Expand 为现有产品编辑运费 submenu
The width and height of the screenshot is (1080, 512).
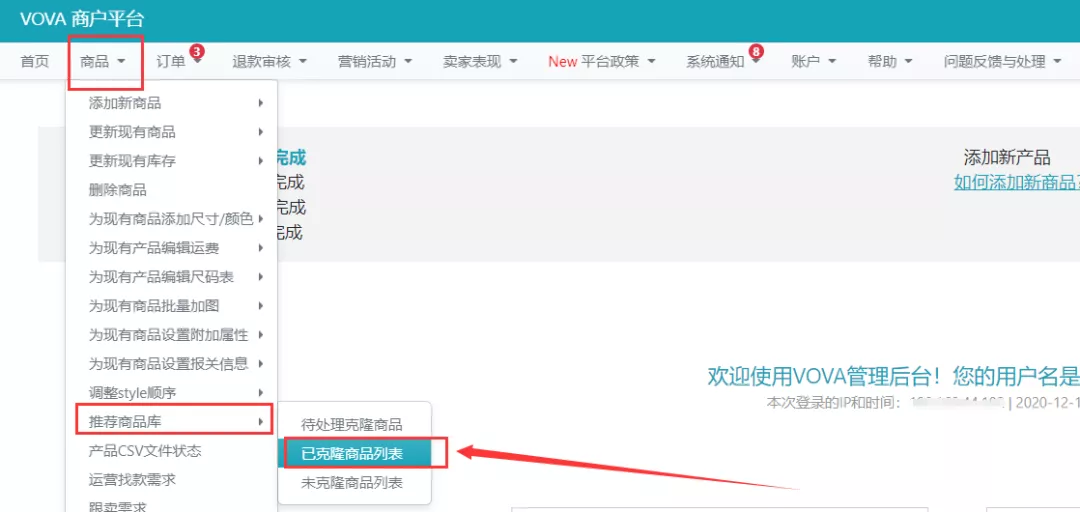click(x=172, y=247)
